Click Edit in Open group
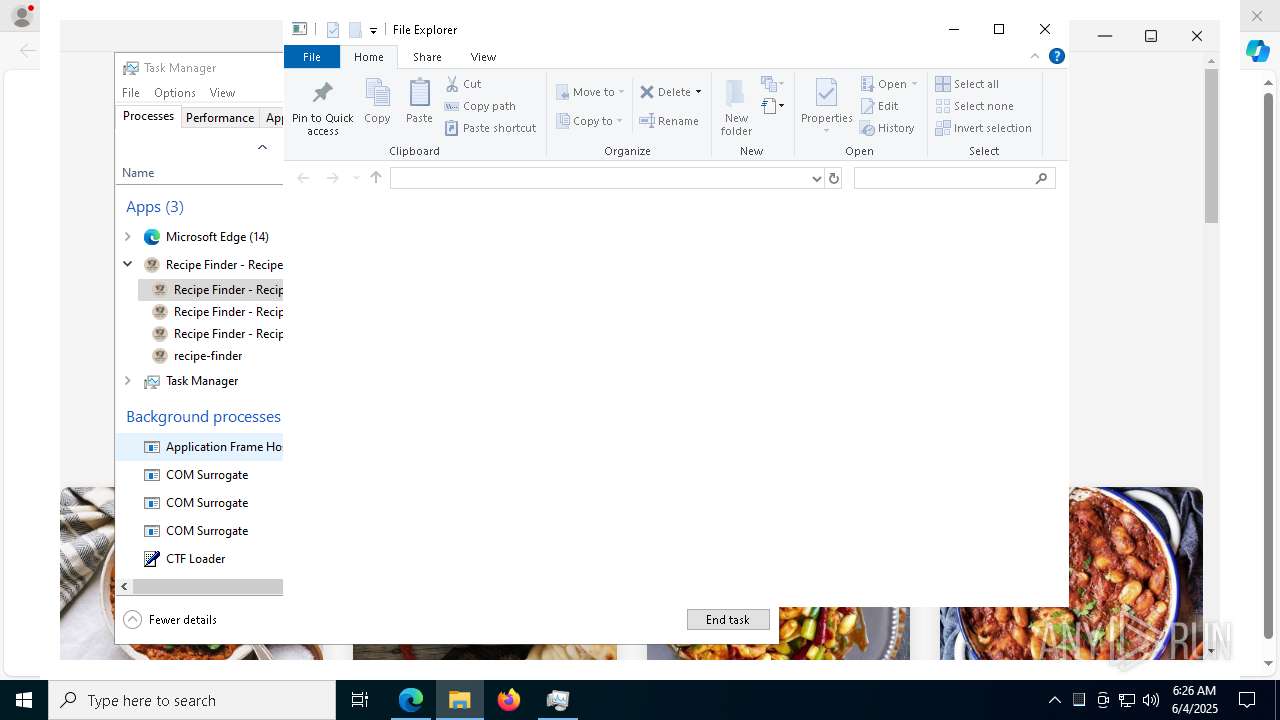 tap(879, 106)
